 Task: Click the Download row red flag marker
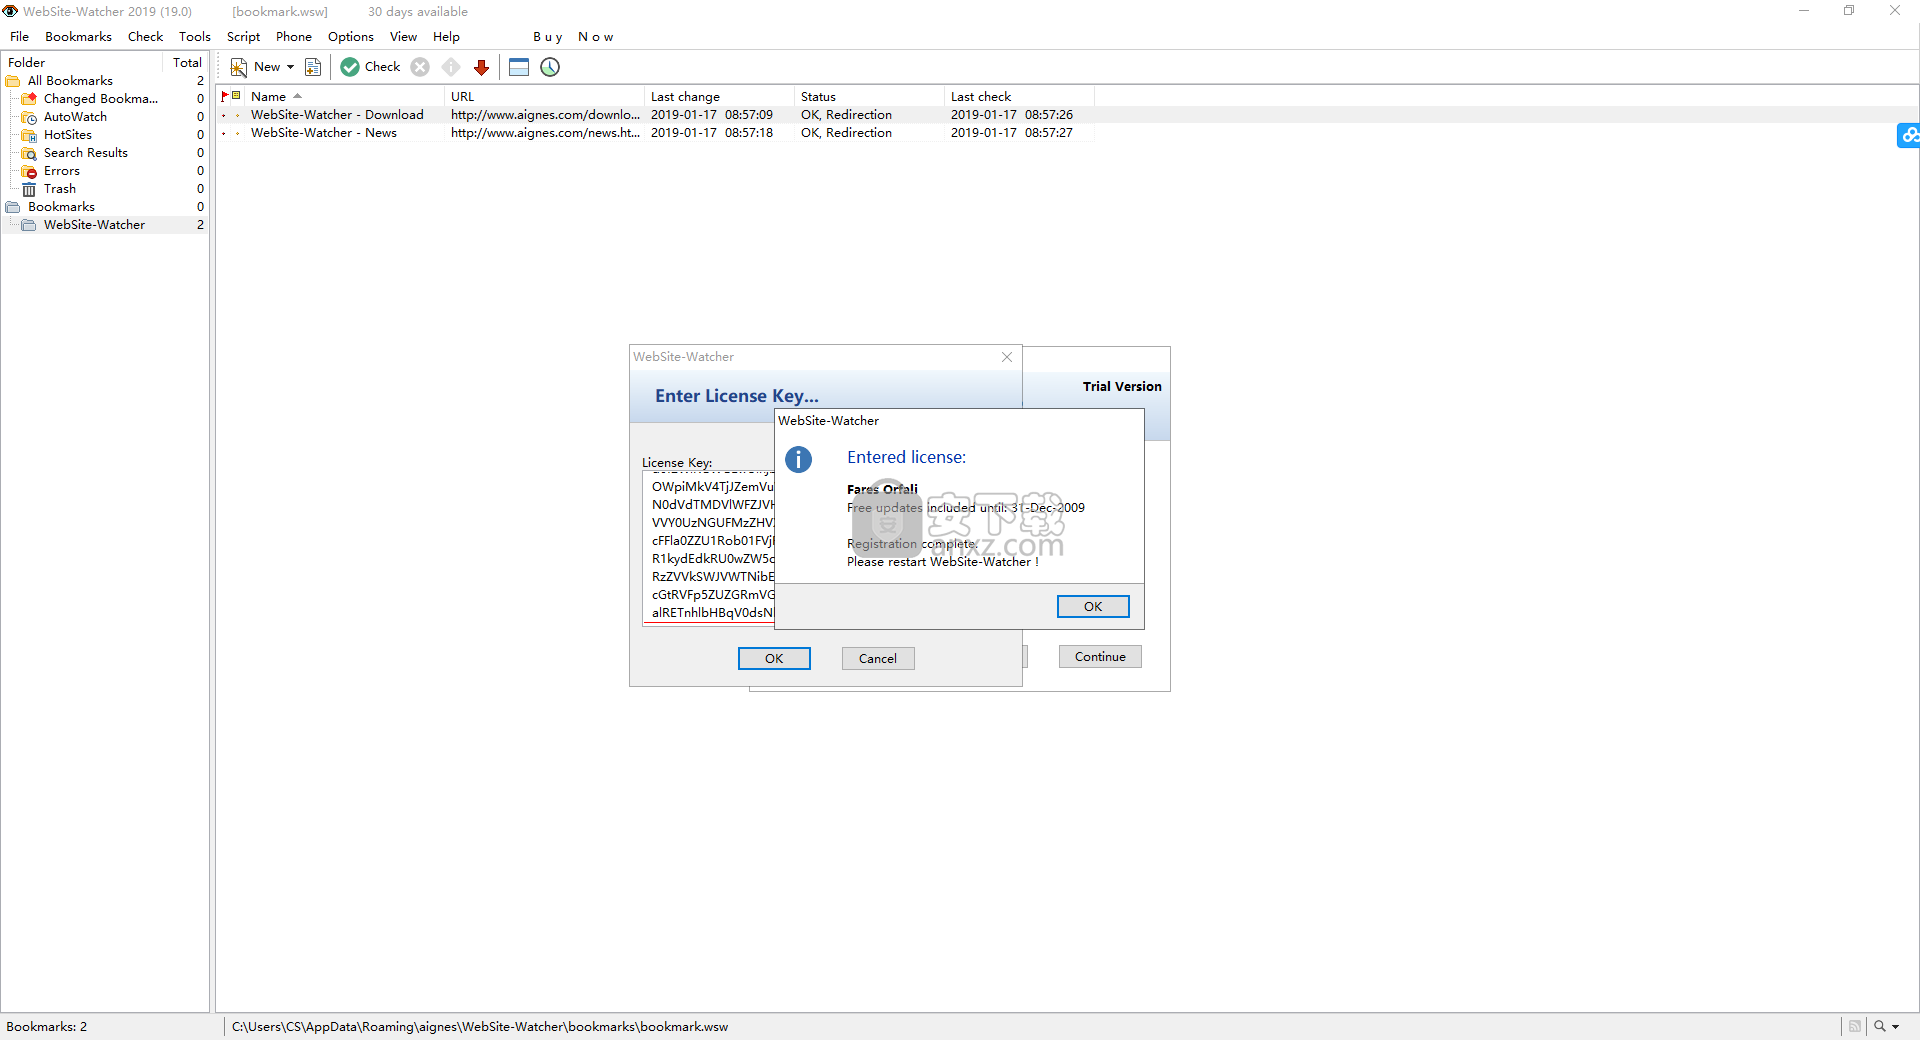(x=224, y=115)
